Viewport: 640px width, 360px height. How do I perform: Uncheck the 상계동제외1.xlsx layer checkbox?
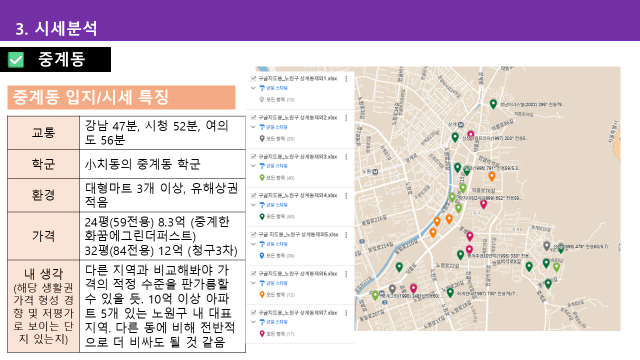[253, 78]
